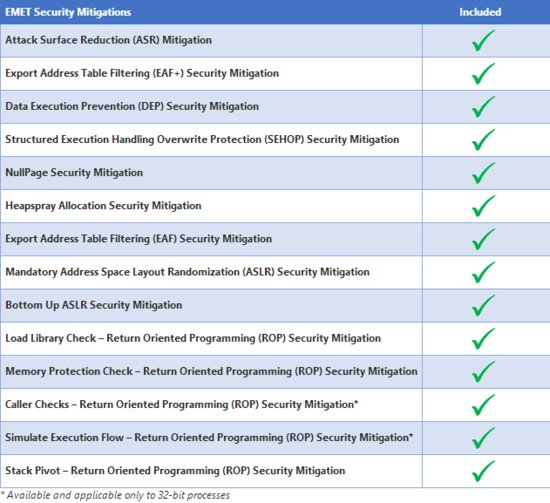
Task: Click the Stack Pivot row's checkmark
Action: (x=483, y=471)
